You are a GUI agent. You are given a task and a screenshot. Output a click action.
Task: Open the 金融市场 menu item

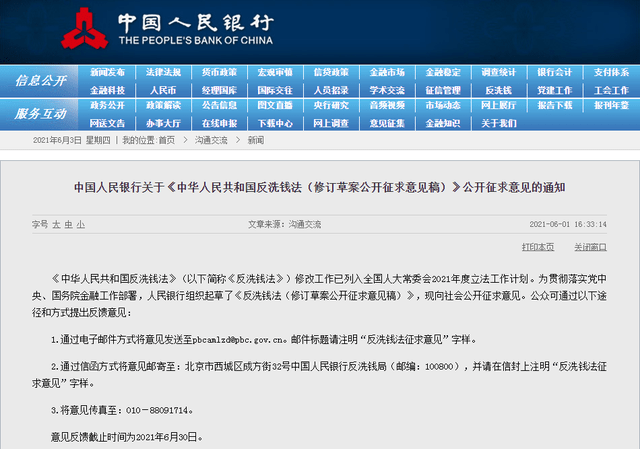387,73
